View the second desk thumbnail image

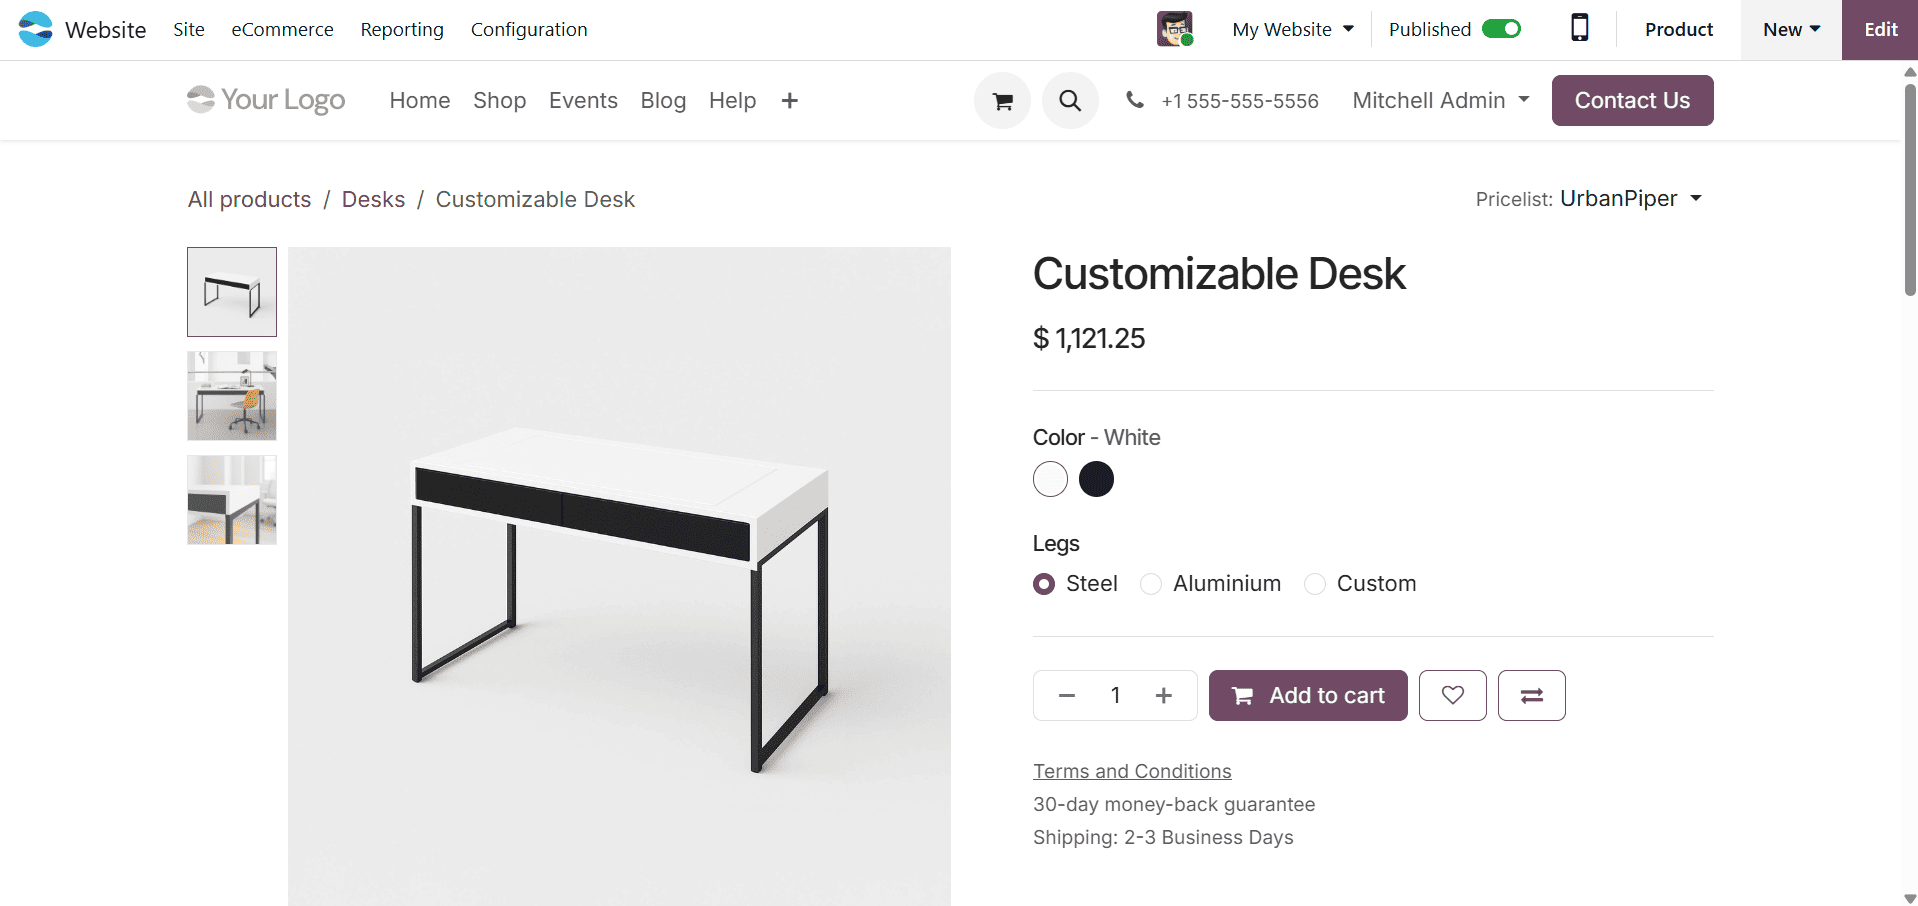point(231,396)
